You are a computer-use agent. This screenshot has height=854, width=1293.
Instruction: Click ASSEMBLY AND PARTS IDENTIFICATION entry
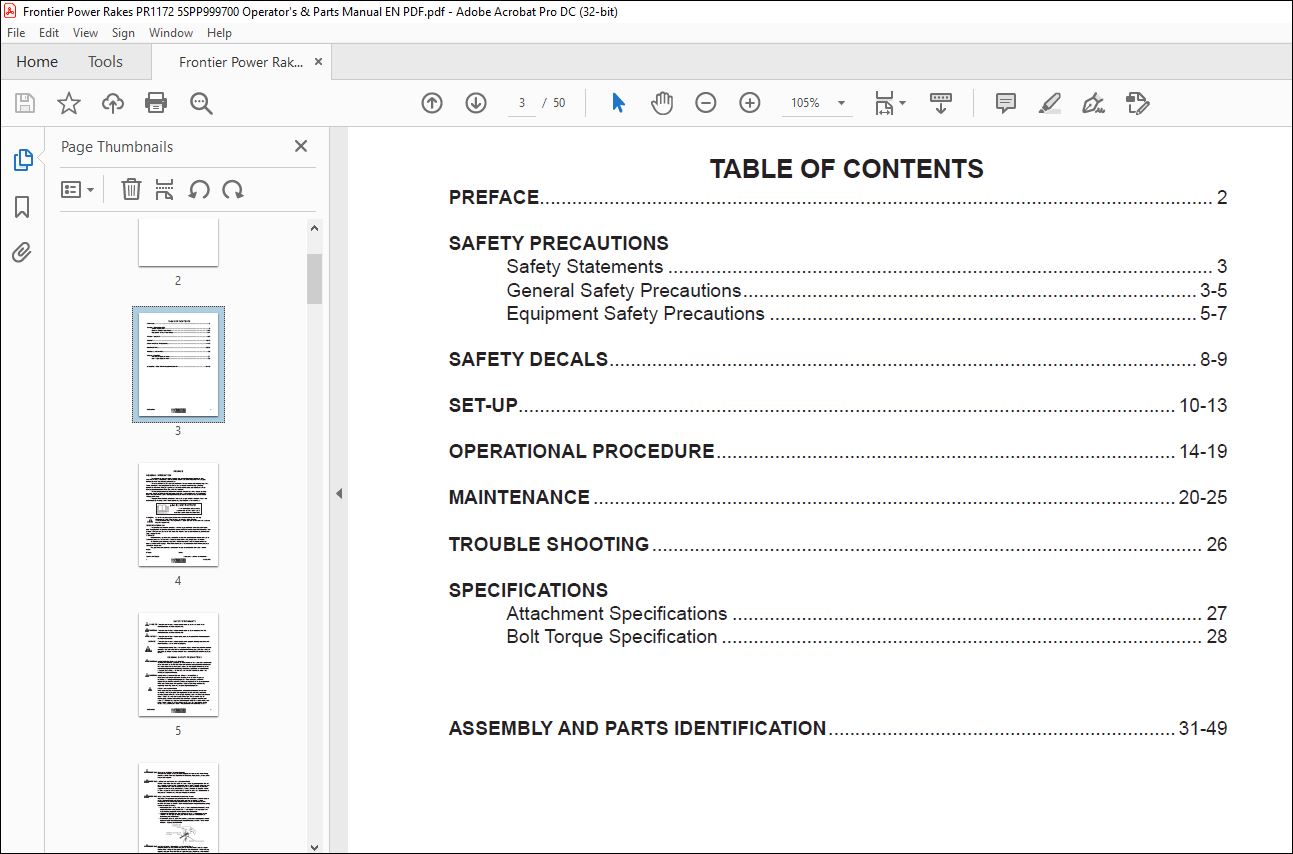click(837, 729)
